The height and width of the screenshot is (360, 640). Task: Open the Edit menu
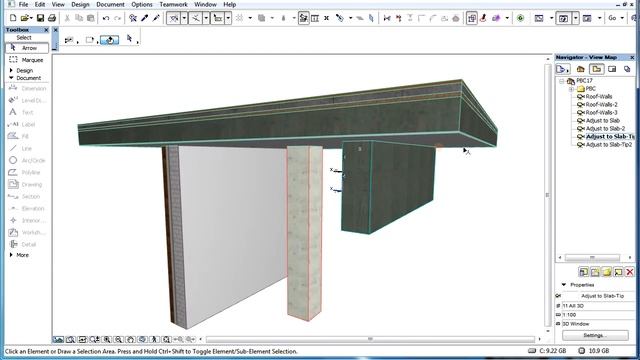pyautogui.click(x=40, y=4)
